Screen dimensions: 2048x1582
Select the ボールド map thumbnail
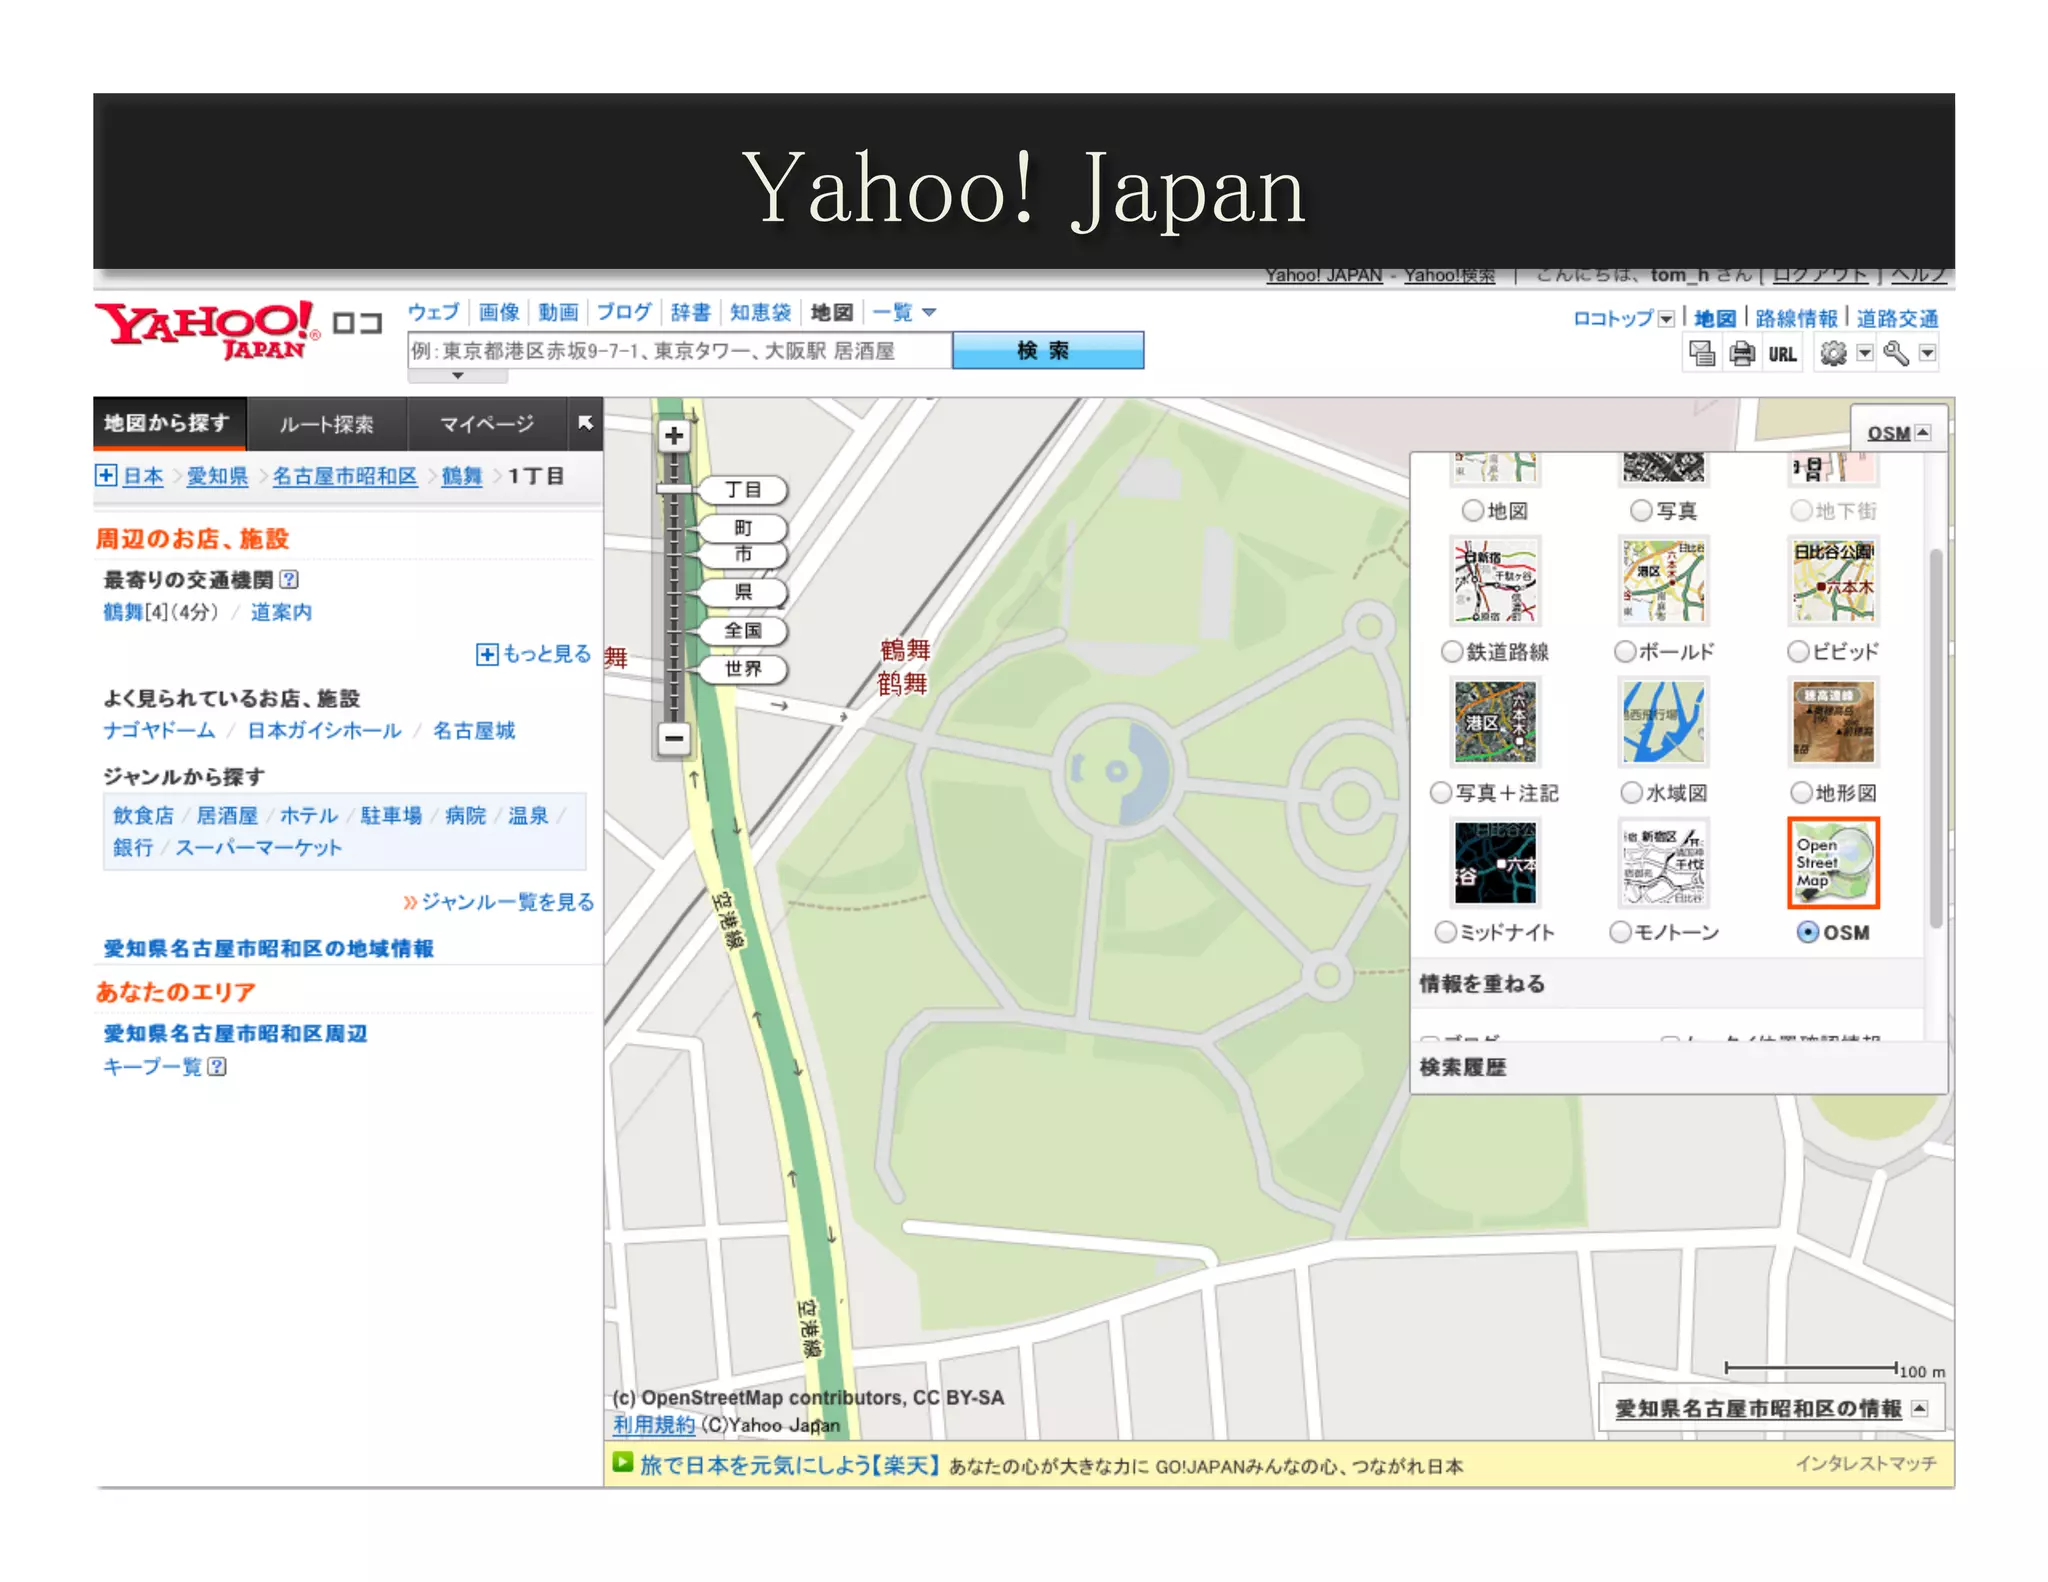pyautogui.click(x=1663, y=581)
